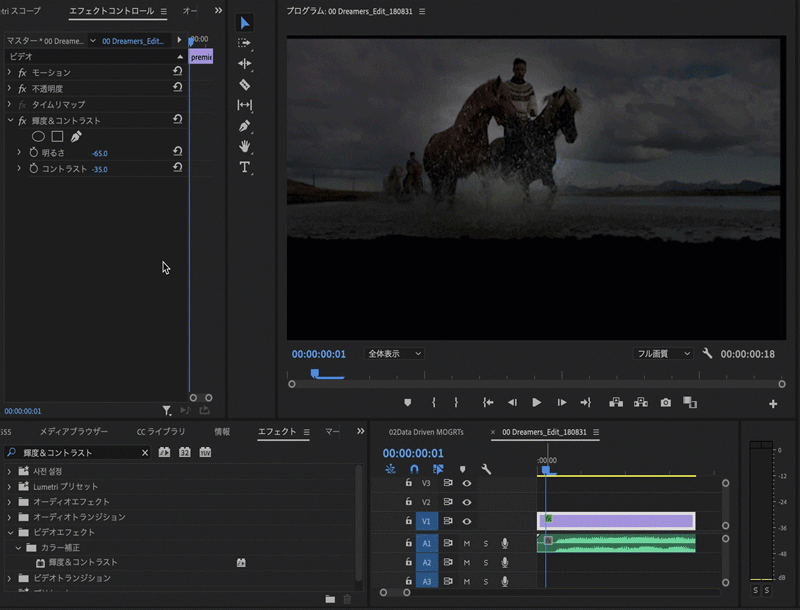Click the purple video clip on V1
The width and height of the screenshot is (800, 610).
(x=620, y=520)
